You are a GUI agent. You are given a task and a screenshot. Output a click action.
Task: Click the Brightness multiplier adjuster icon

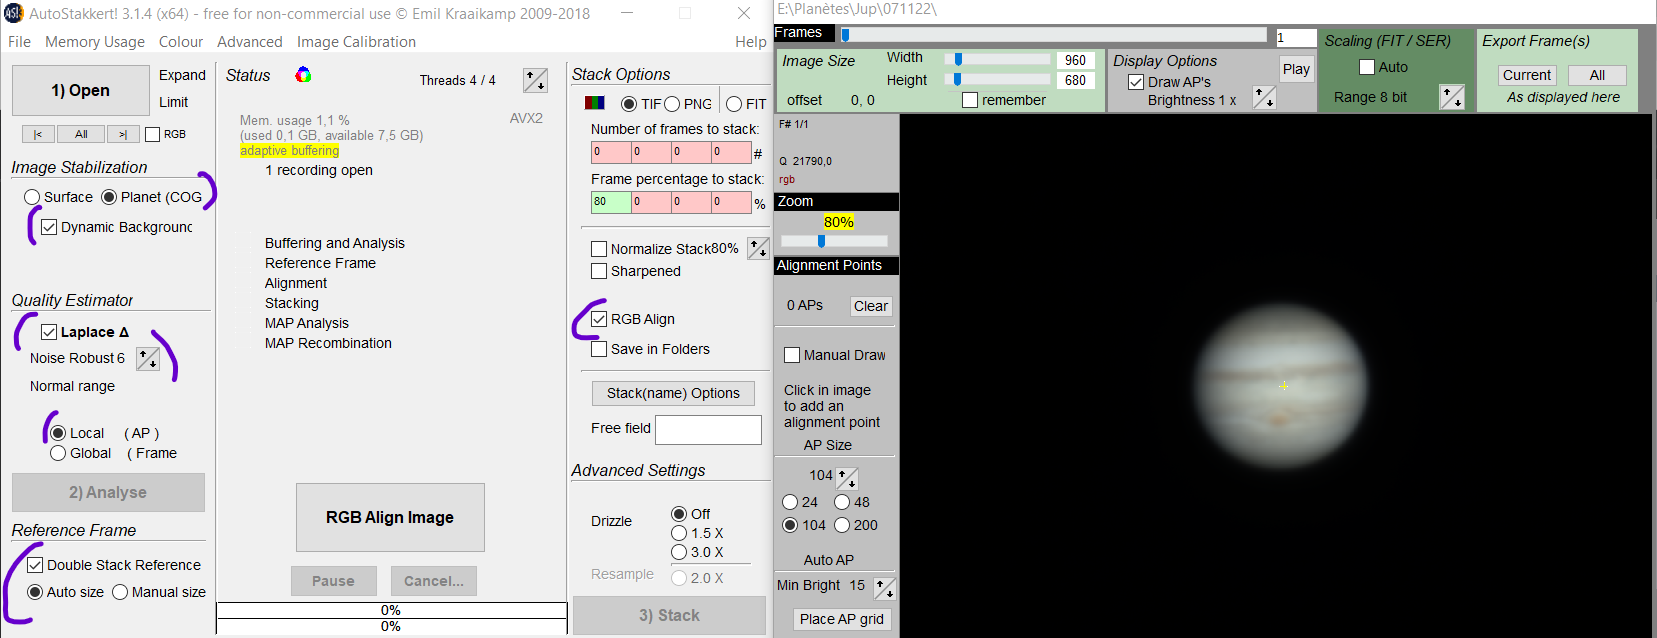click(x=1264, y=98)
